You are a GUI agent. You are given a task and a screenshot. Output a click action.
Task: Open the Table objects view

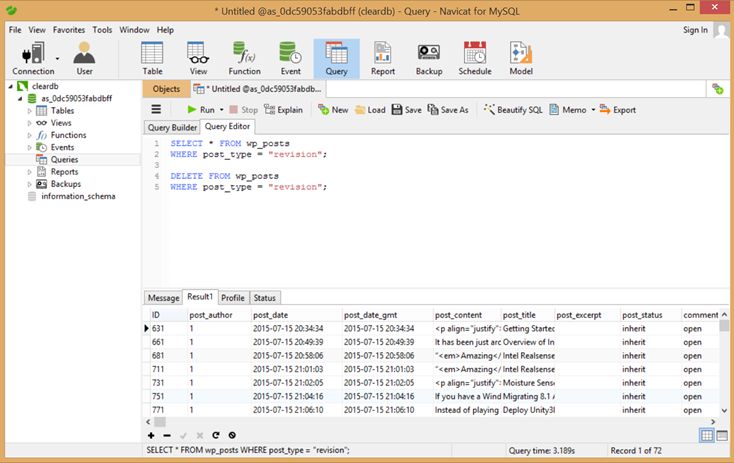152,58
